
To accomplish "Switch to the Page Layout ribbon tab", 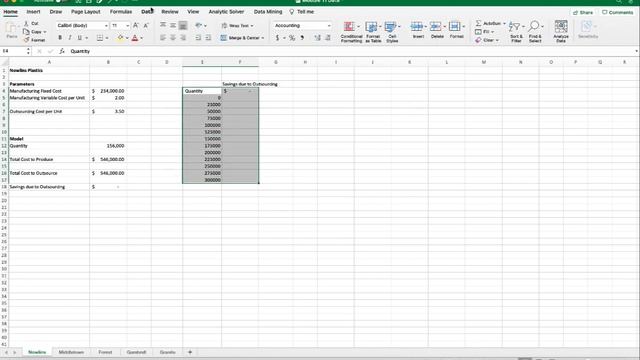I will pos(86,12).
